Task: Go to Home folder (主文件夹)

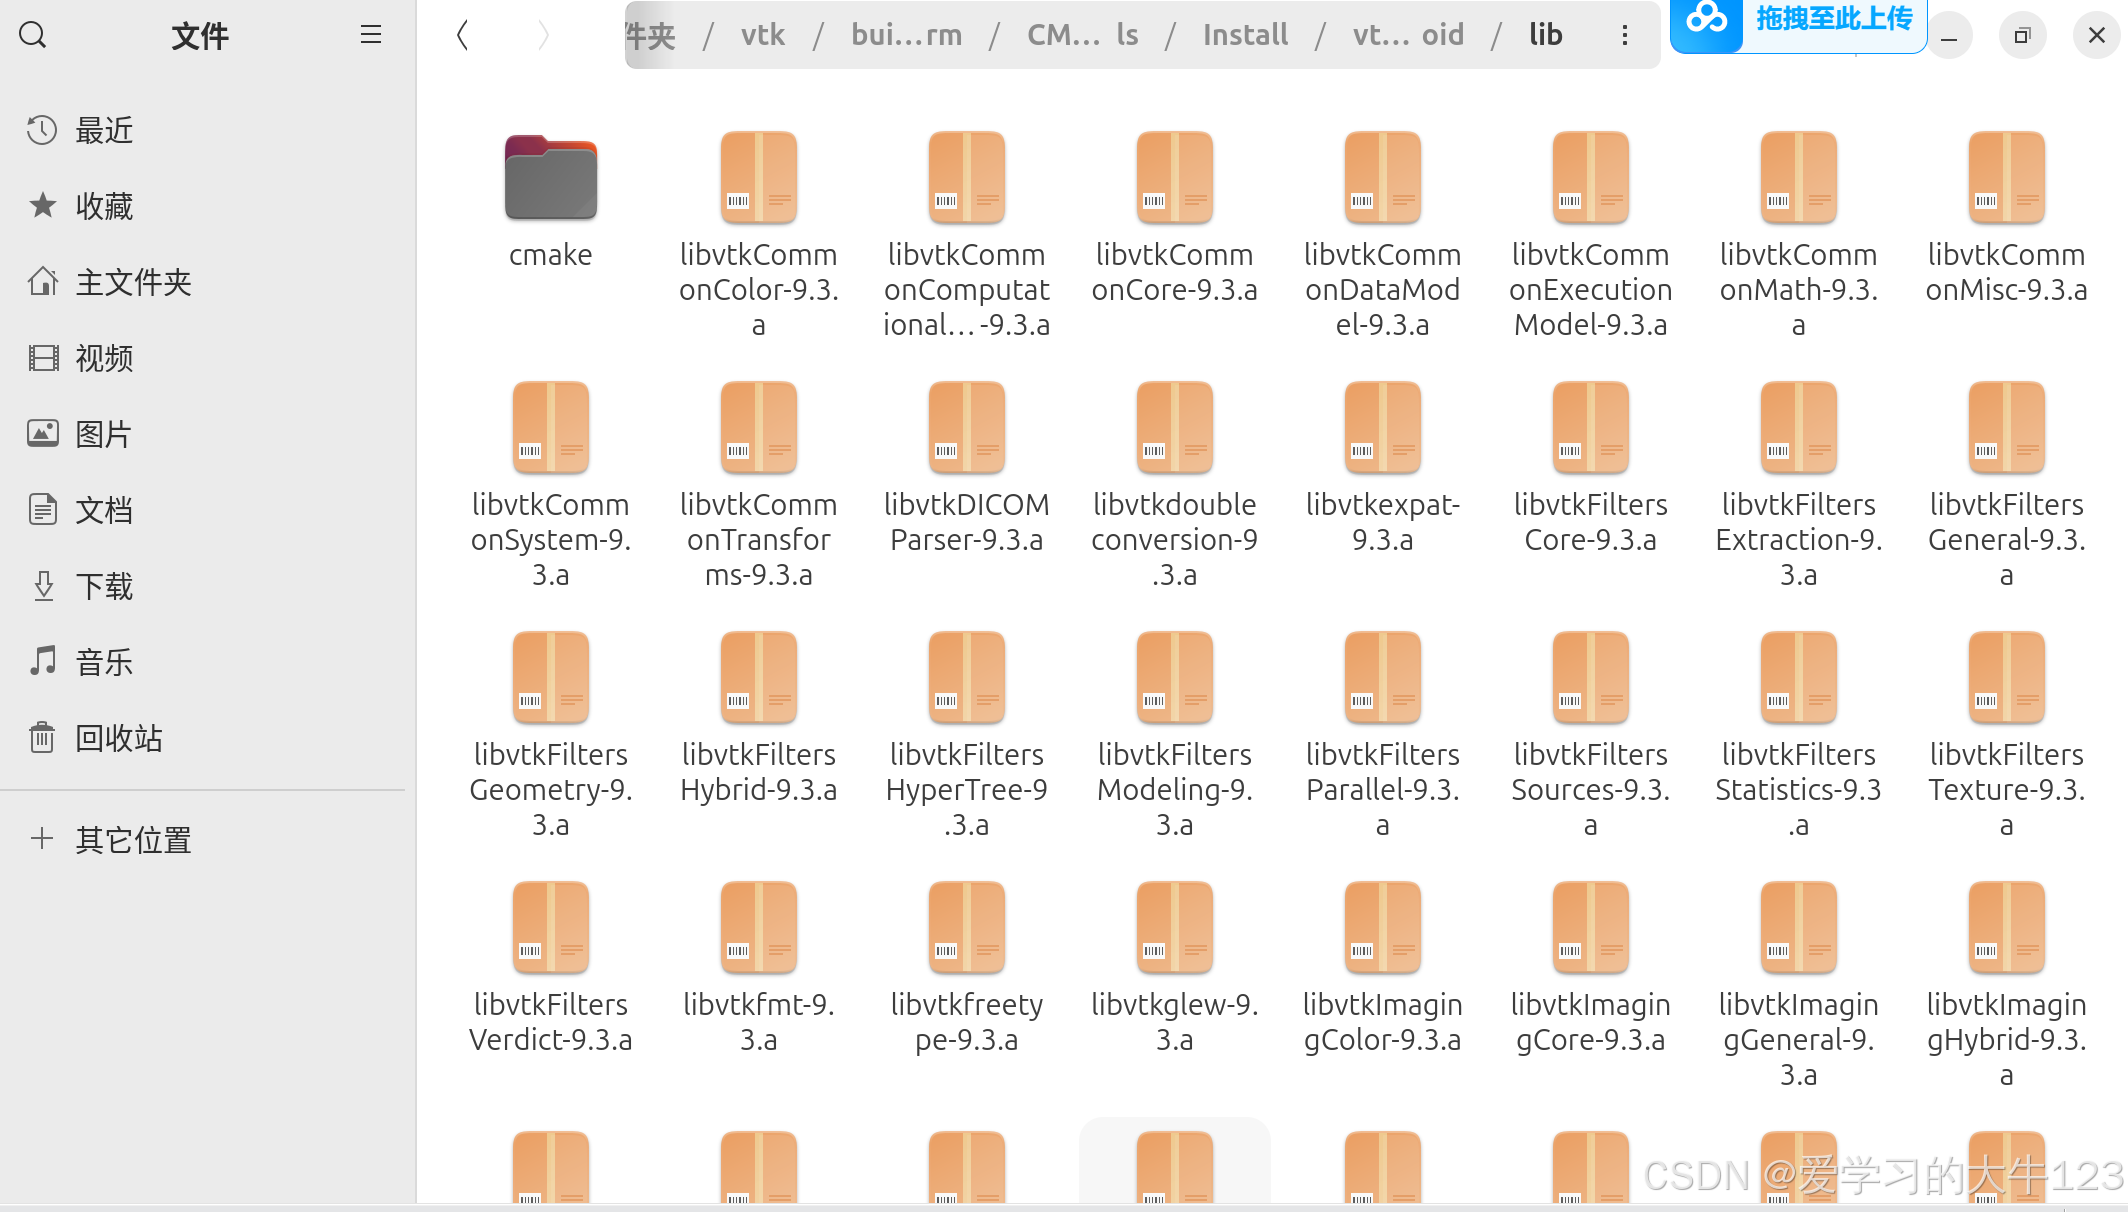Action: click(x=133, y=282)
